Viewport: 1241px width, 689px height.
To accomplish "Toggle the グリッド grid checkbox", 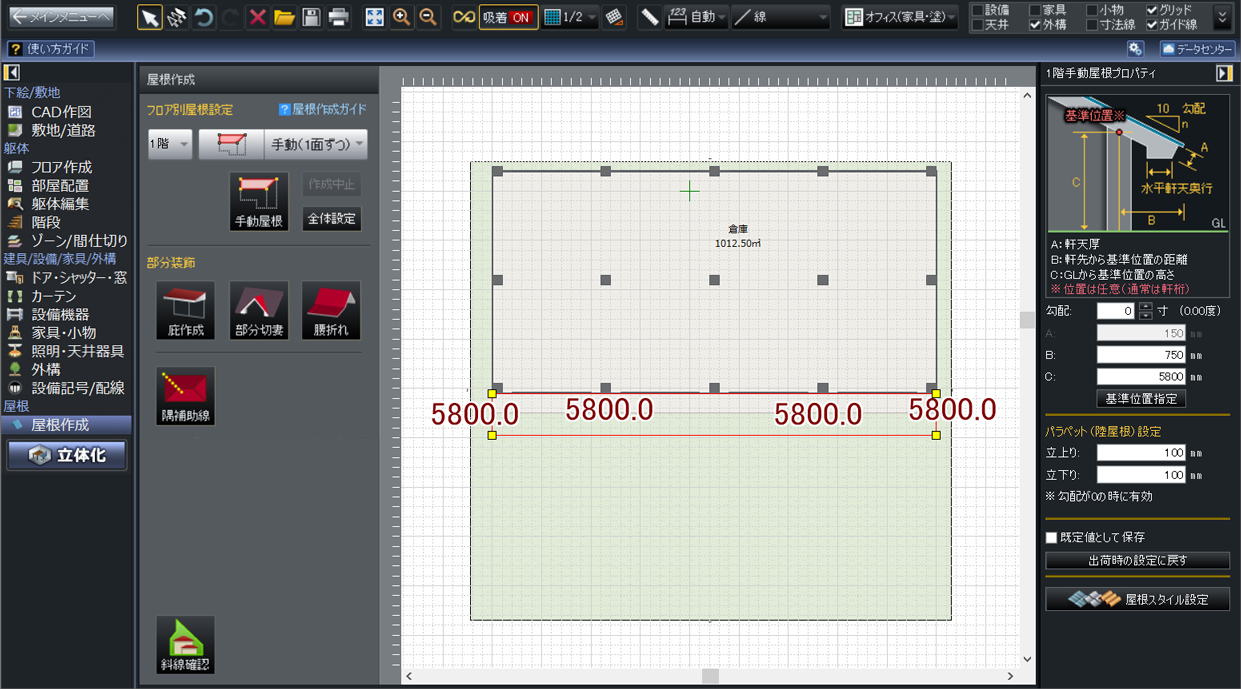I will click(1152, 10).
